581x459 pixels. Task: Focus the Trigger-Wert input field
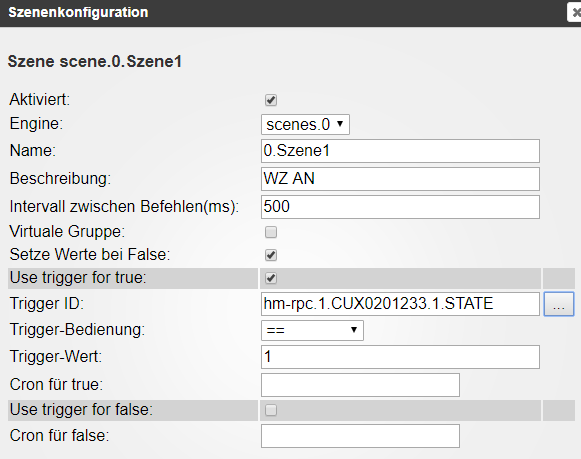point(400,357)
